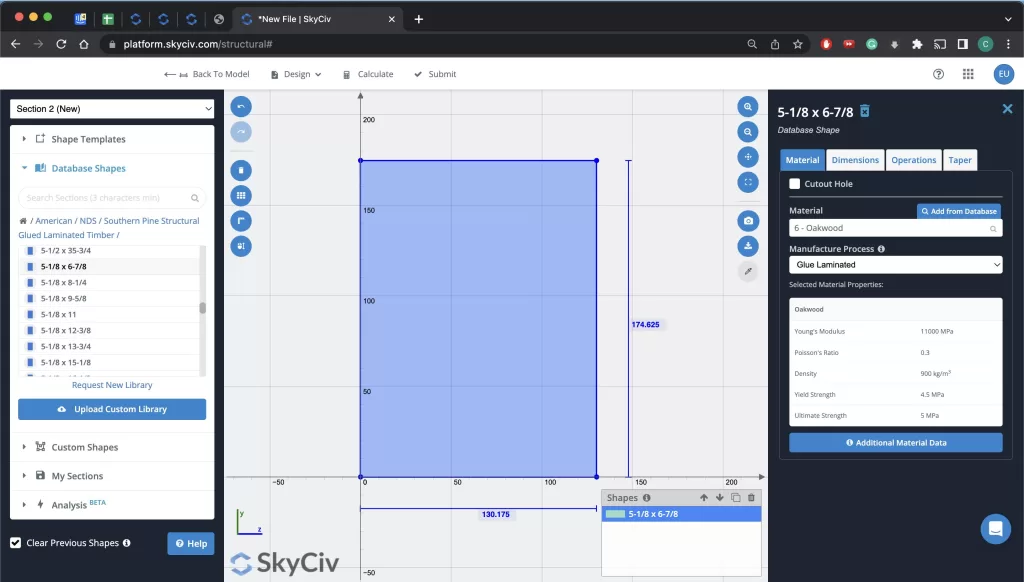Zoom in on the canvas
1024x582 pixels.
[748, 106]
